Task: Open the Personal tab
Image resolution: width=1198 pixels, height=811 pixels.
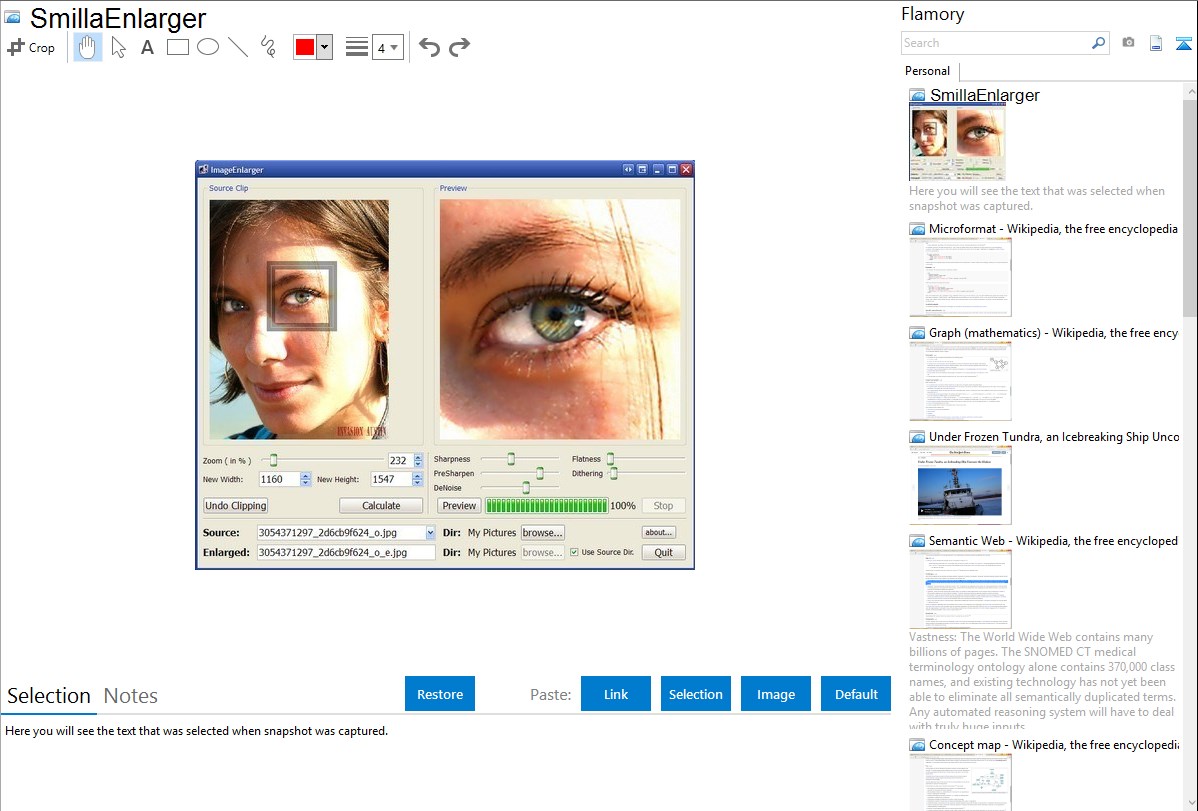Action: pos(927,71)
